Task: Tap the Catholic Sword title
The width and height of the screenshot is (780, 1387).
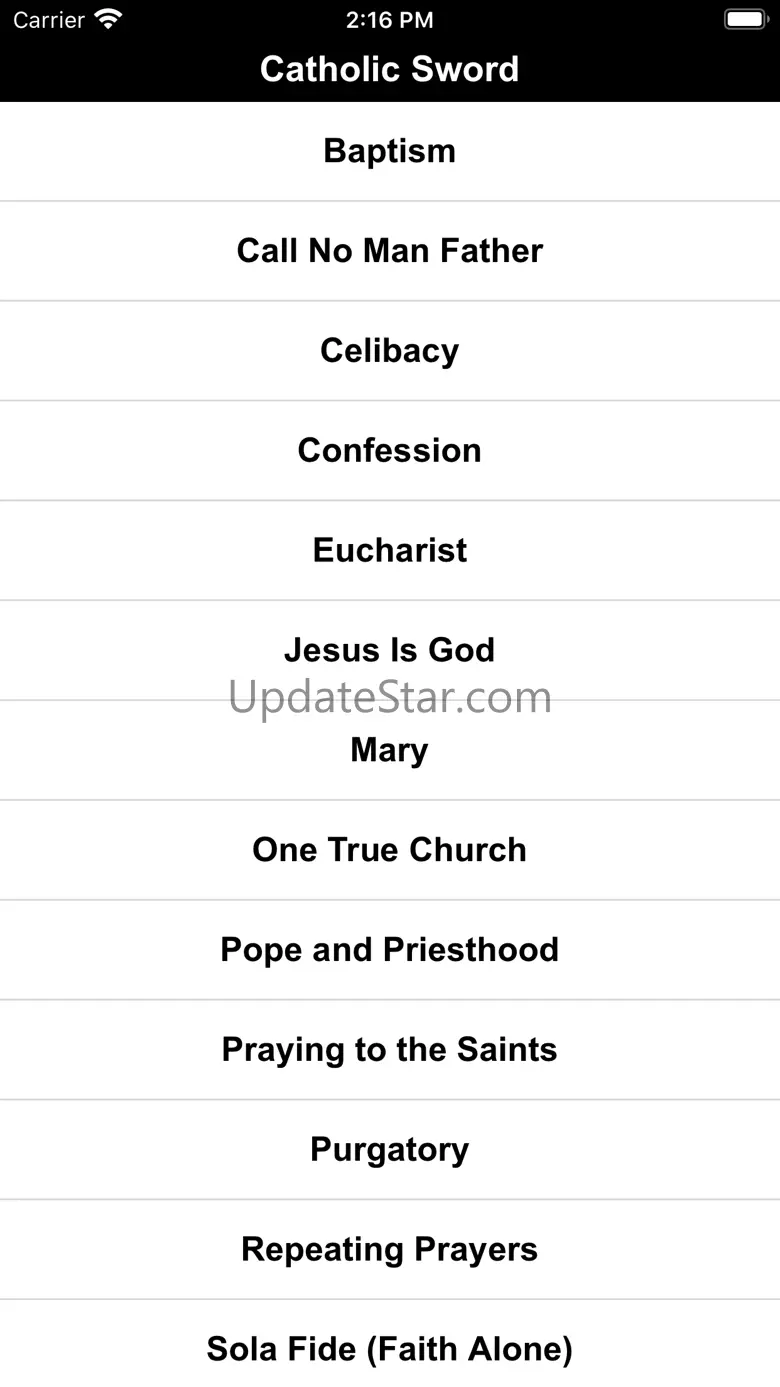Action: 389,69
